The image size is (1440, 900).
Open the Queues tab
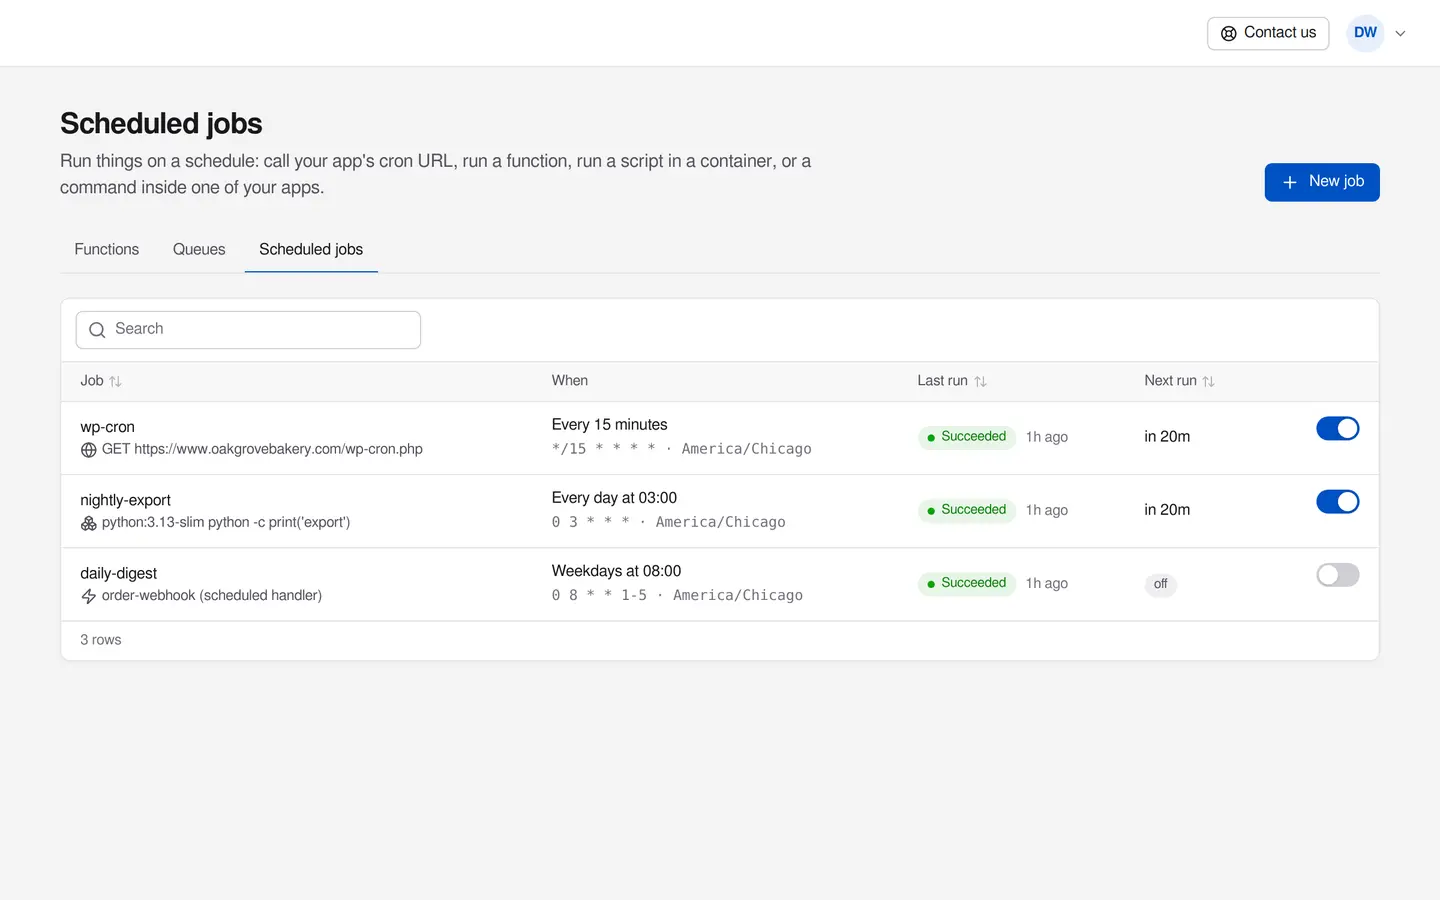click(199, 249)
